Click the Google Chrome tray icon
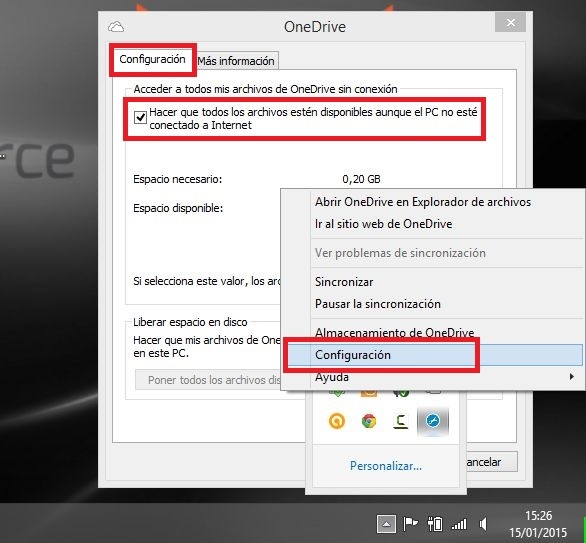The width and height of the screenshot is (586, 543). 369,421
